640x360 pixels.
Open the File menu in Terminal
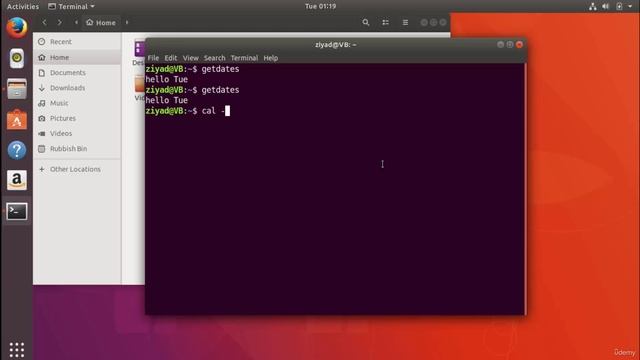tap(153, 58)
